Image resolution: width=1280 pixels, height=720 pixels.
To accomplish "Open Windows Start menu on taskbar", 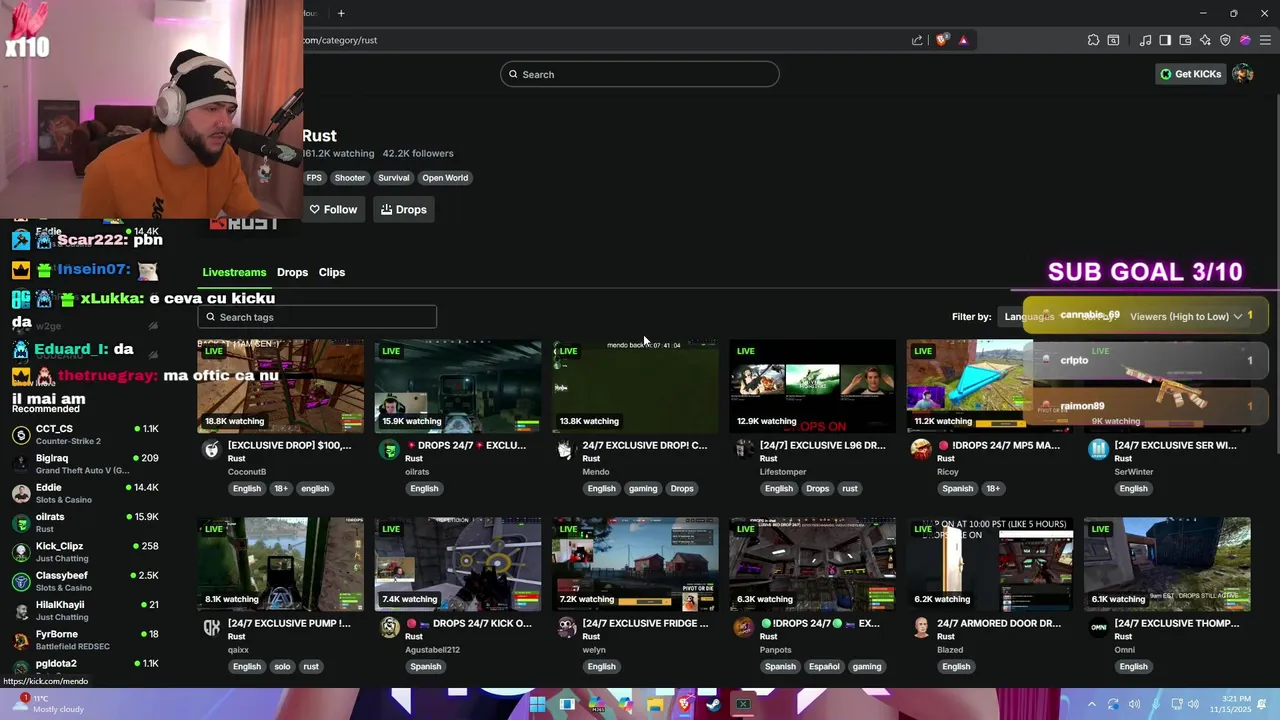I will pos(537,704).
